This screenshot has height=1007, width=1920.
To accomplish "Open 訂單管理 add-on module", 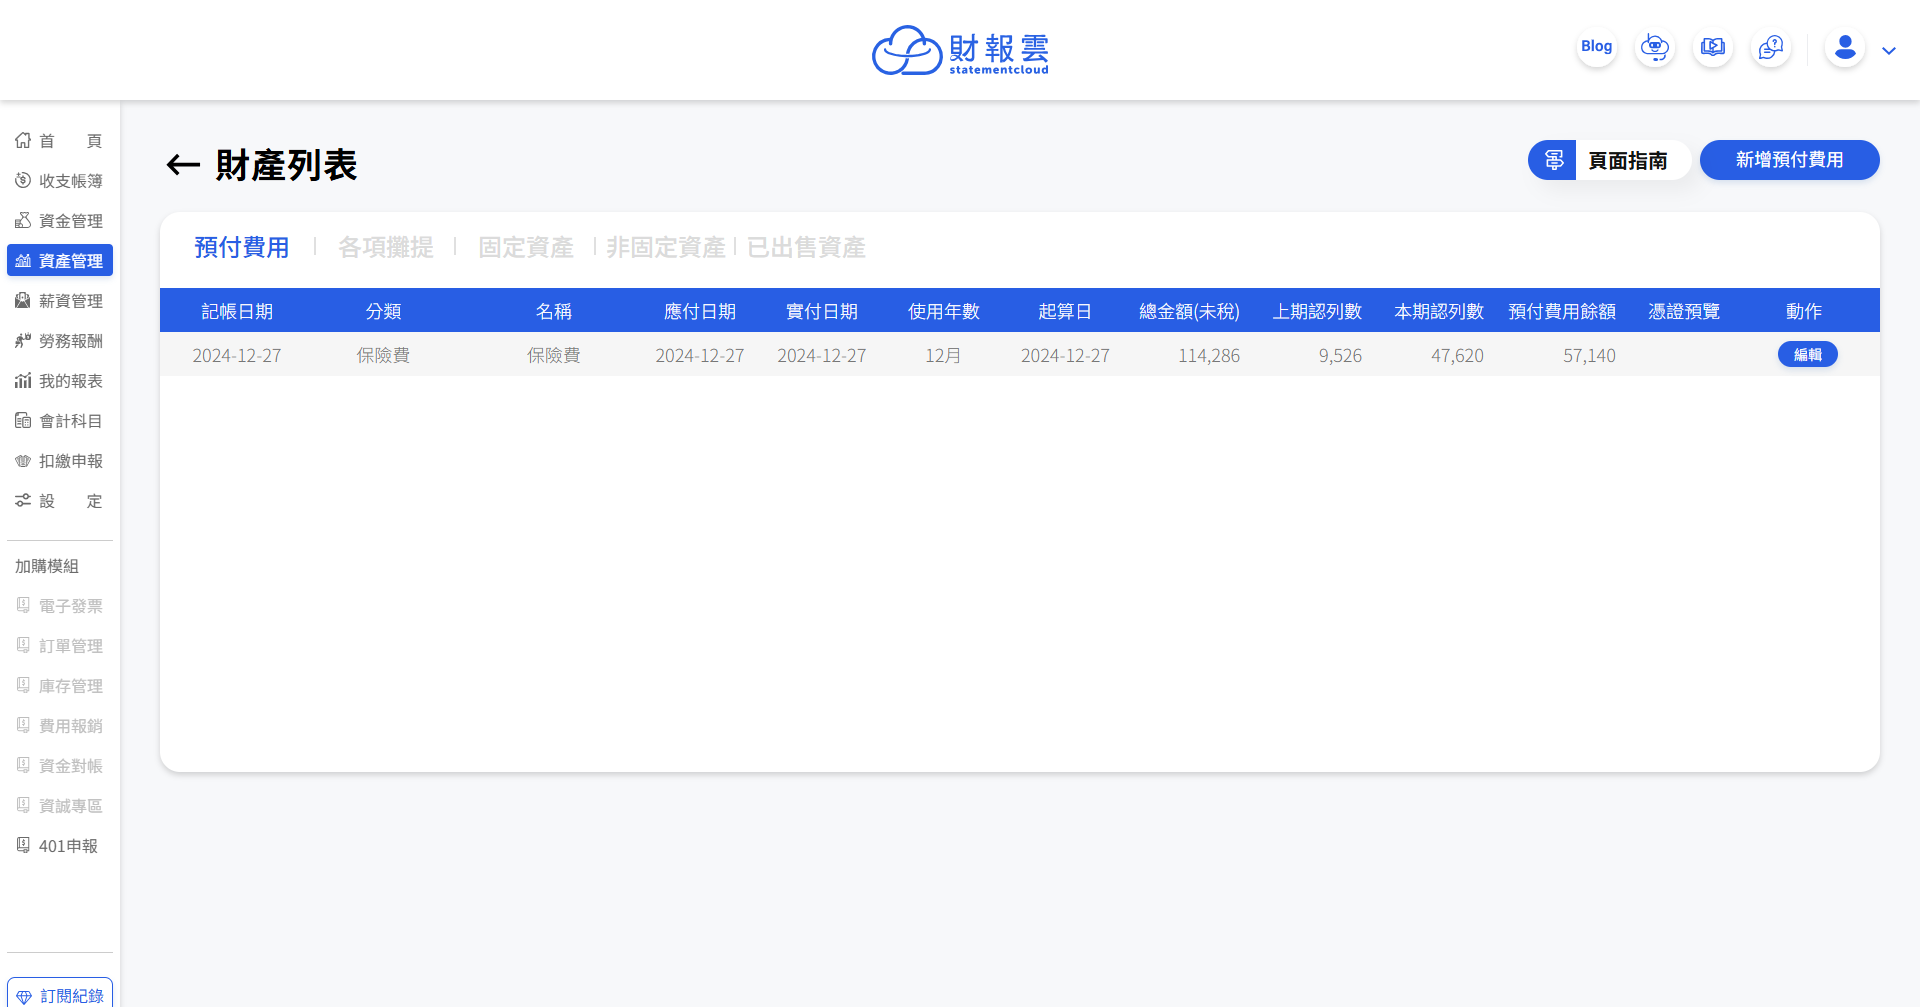I will (60, 646).
